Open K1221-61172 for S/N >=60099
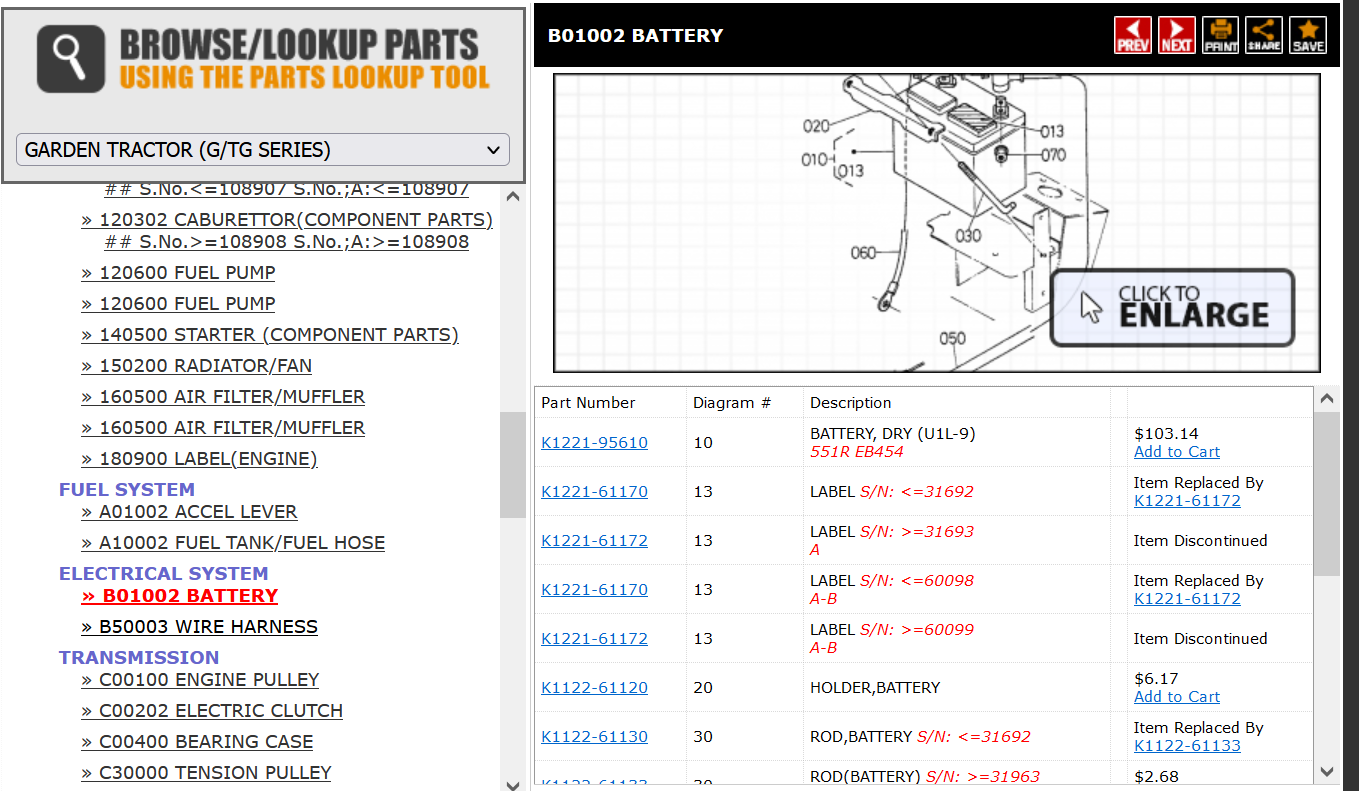The image size is (1359, 791). click(594, 639)
